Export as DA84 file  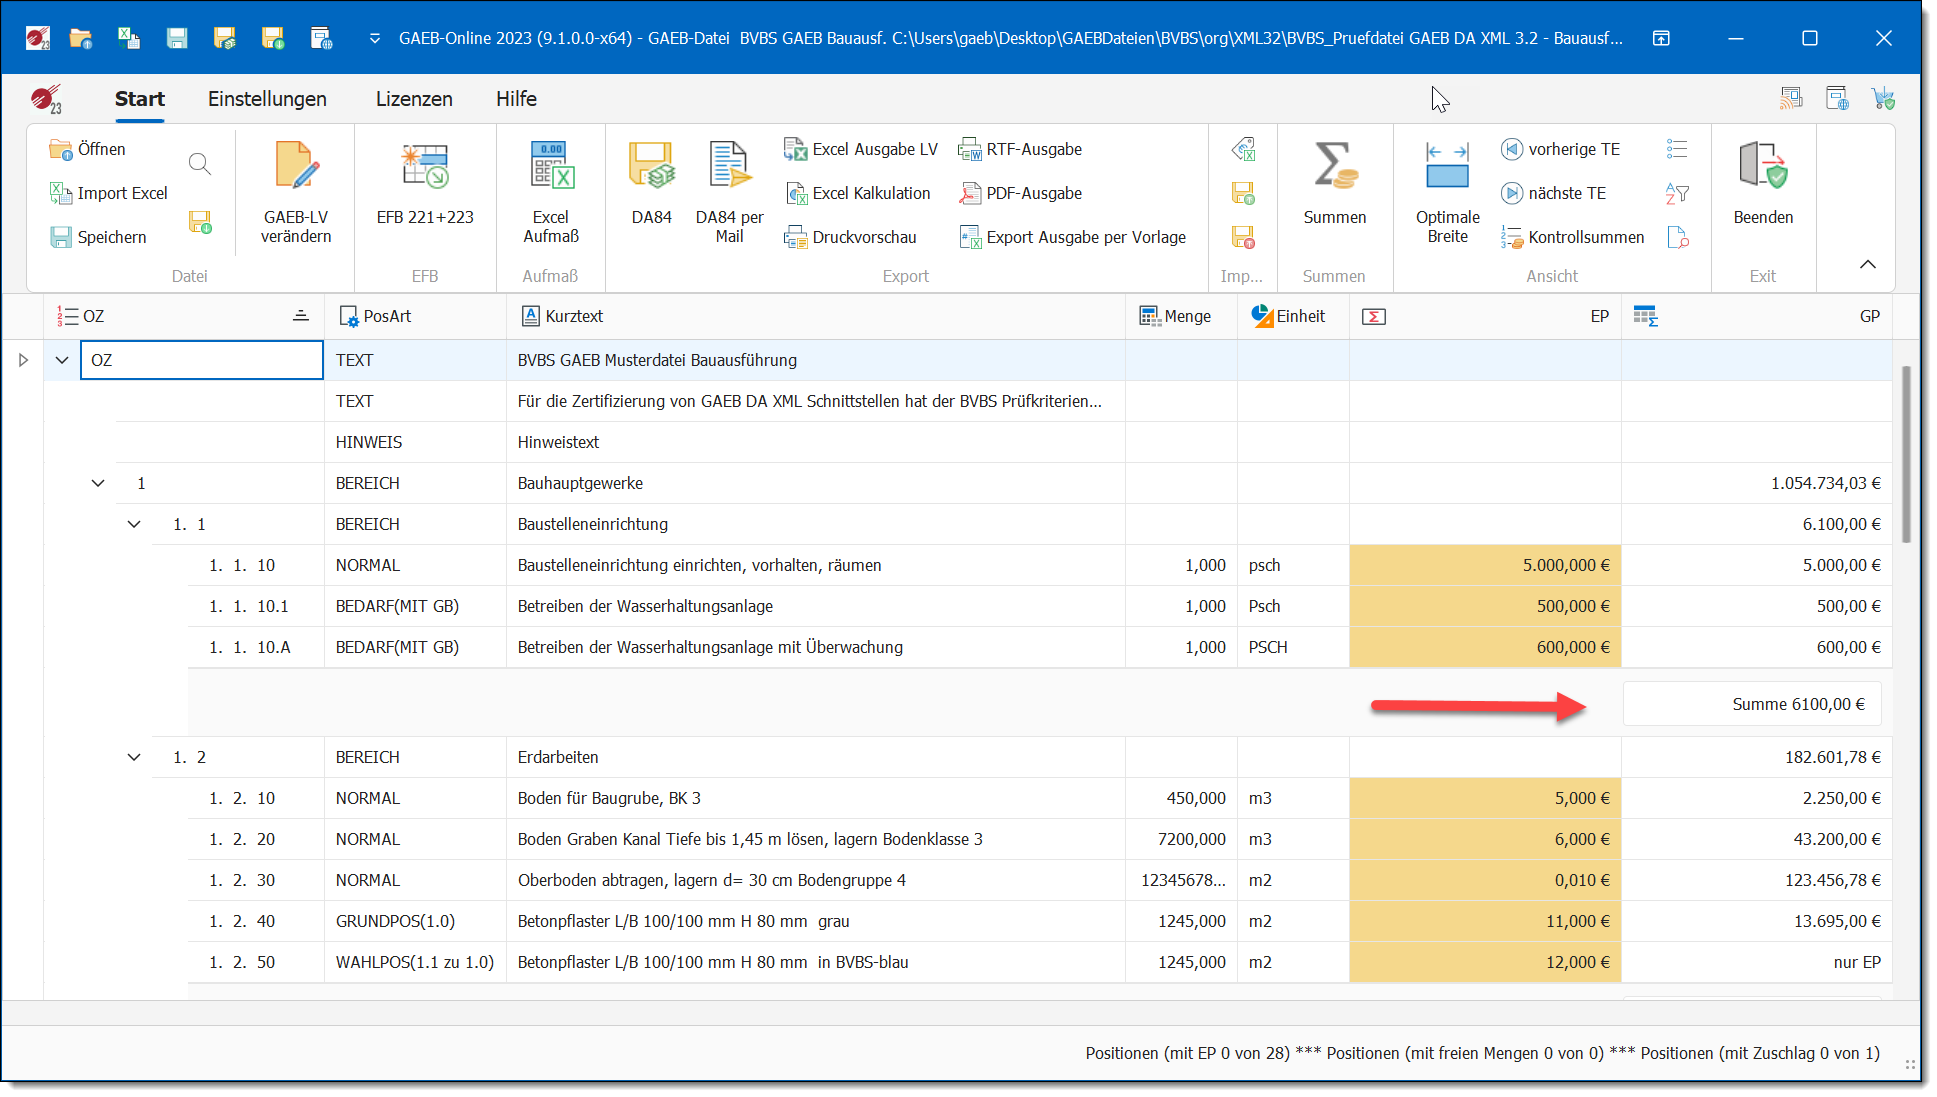[651, 167]
